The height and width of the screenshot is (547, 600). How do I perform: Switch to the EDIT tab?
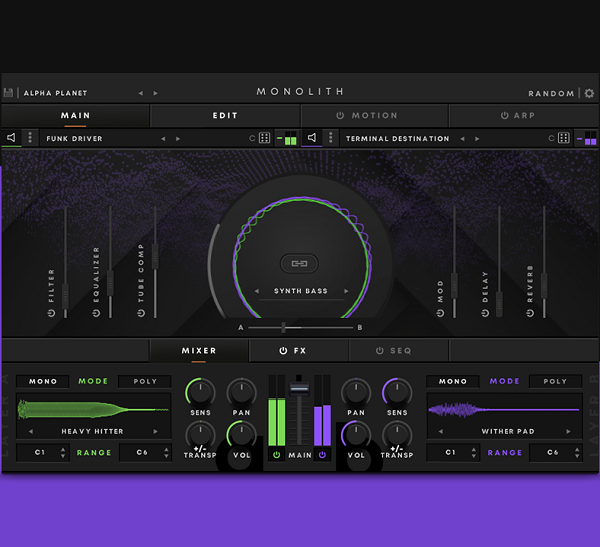click(x=225, y=116)
